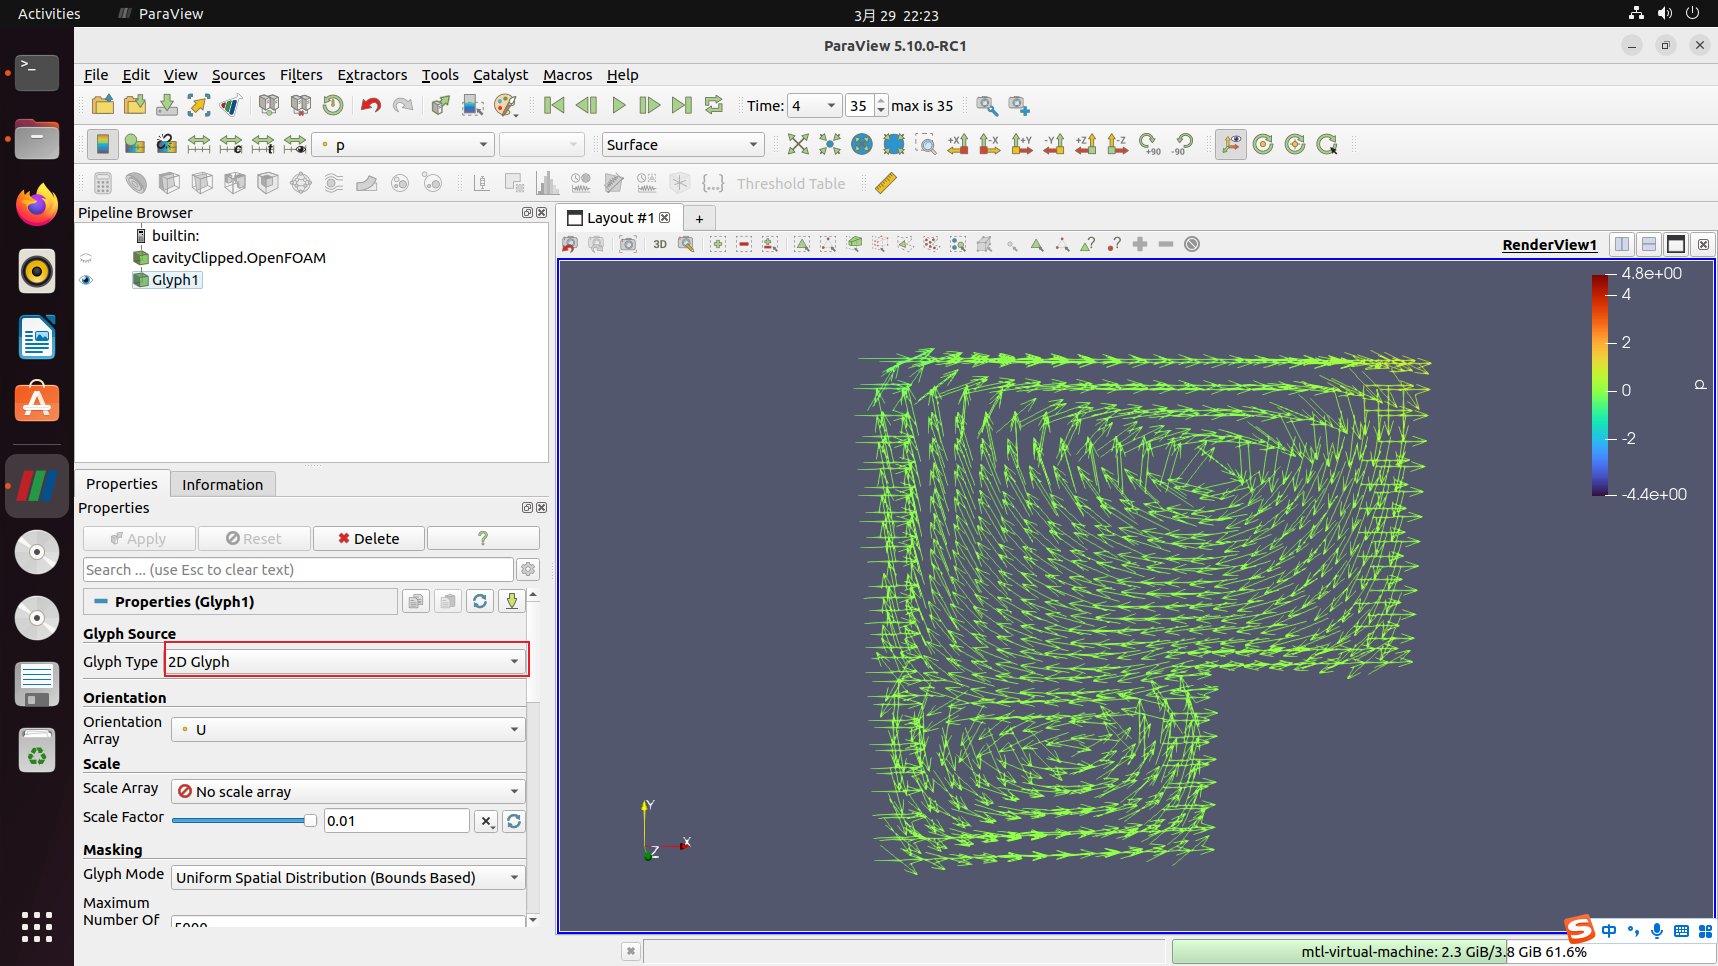Click the properties search field
Image resolution: width=1718 pixels, height=966 pixels.
pyautogui.click(x=298, y=570)
